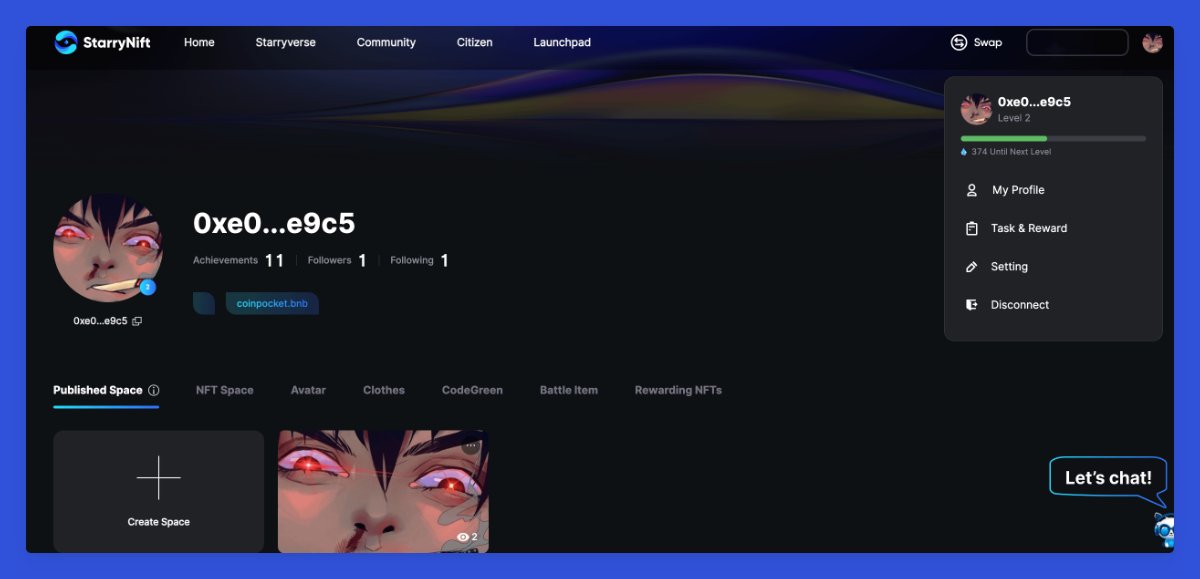Open the Starryverse menu
This screenshot has height=579, width=1200.
[286, 42]
